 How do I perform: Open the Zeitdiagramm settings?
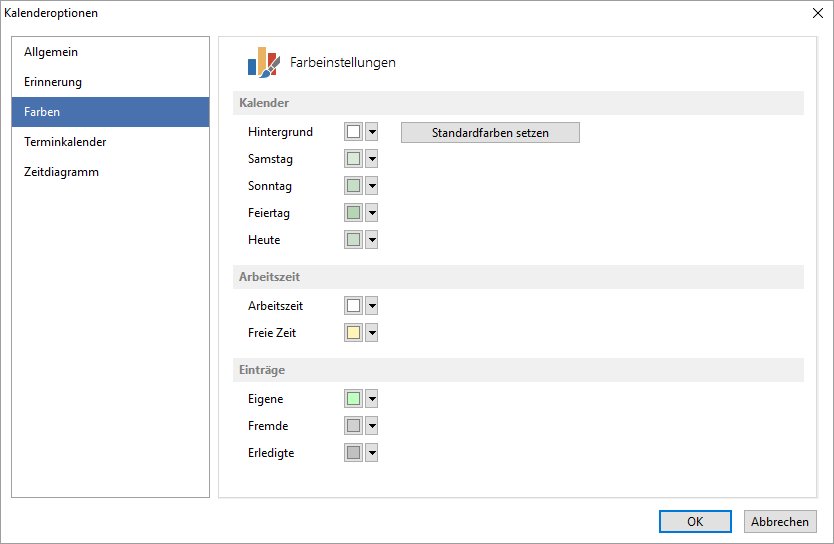110,172
